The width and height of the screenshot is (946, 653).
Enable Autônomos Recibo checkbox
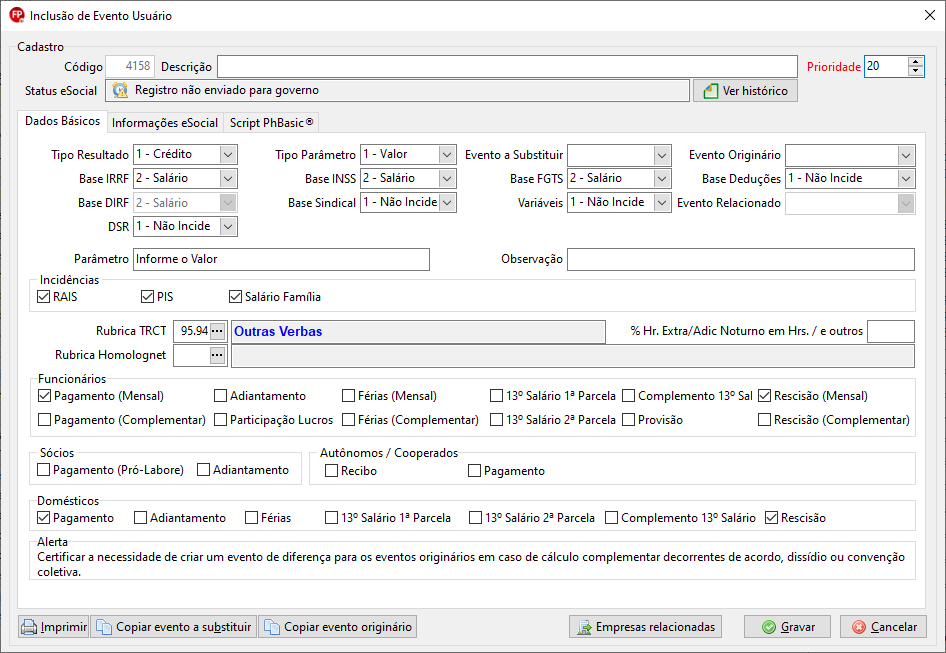331,471
